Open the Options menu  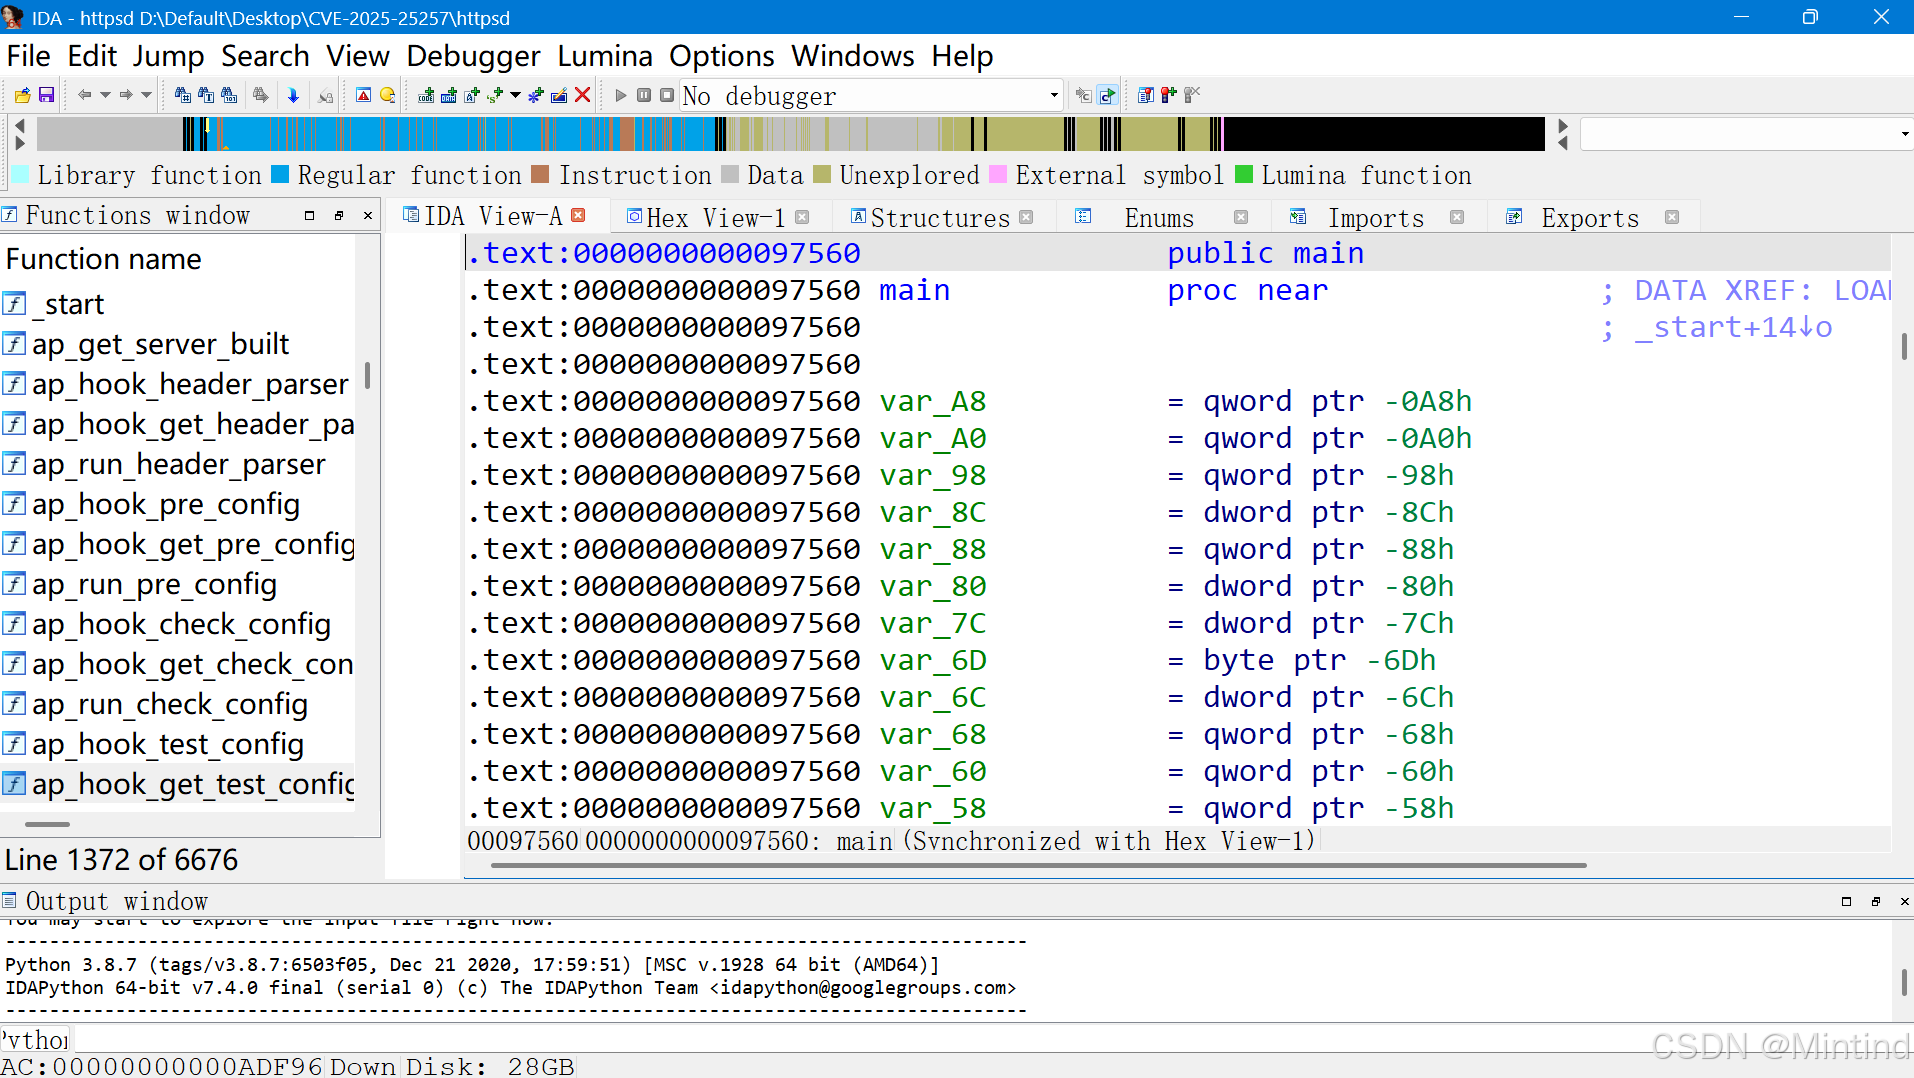tap(722, 56)
